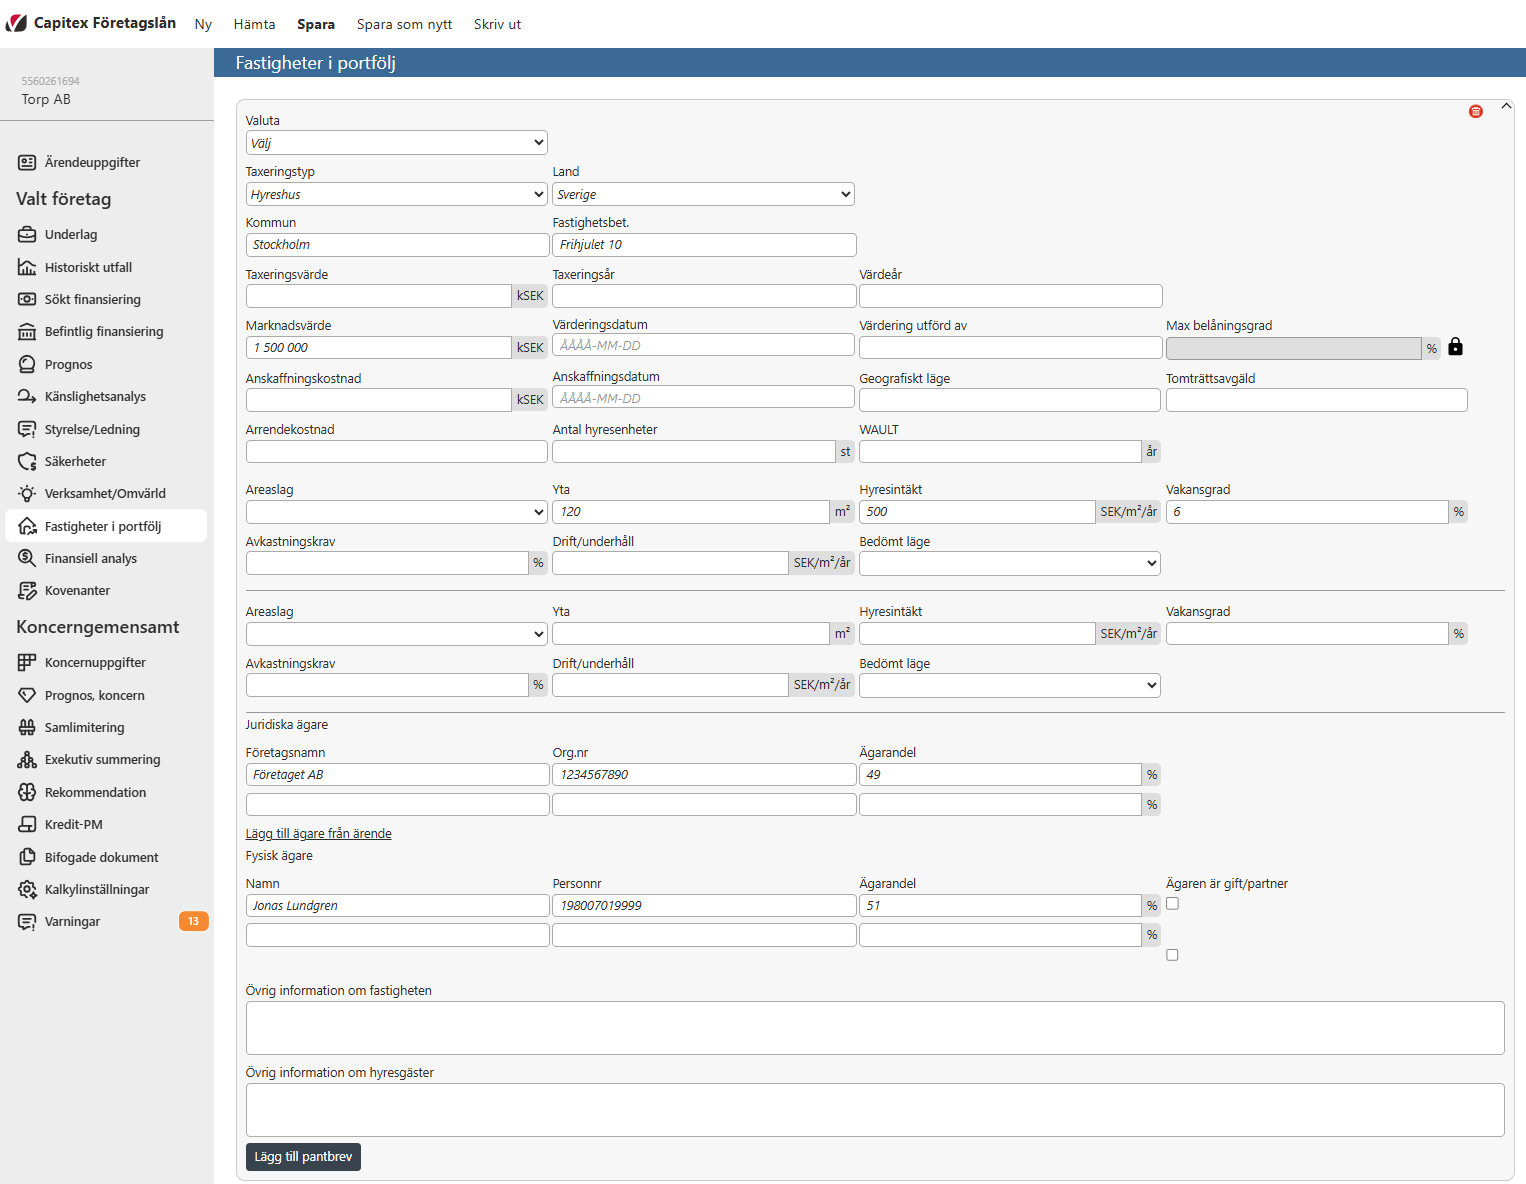Click Övrig information om hyresgäster textarea

(875, 1110)
